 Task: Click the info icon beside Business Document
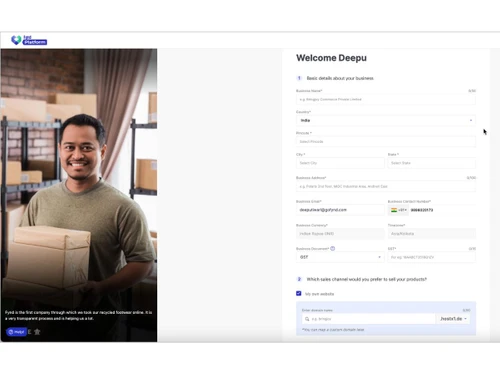tap(332, 249)
